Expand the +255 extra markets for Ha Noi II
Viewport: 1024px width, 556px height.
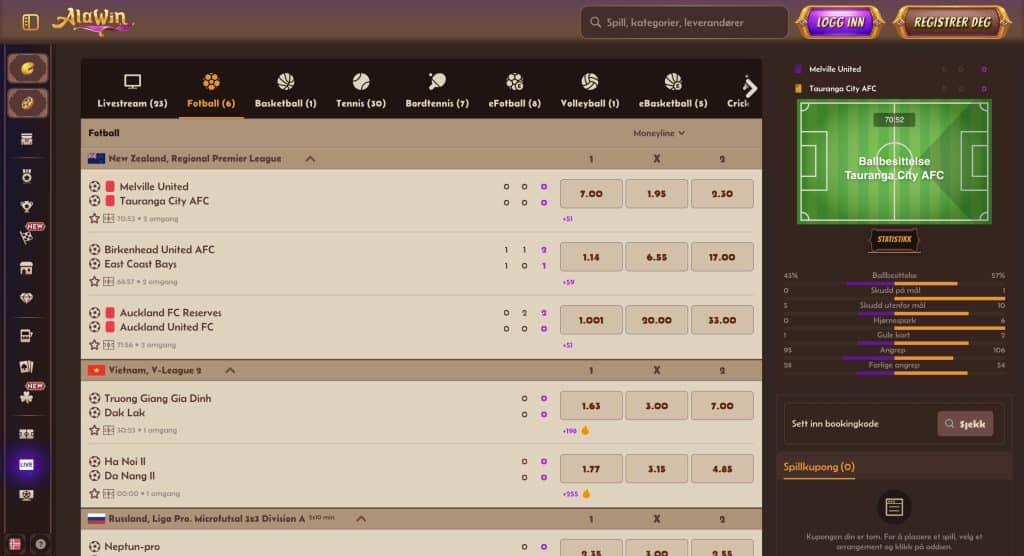570,494
